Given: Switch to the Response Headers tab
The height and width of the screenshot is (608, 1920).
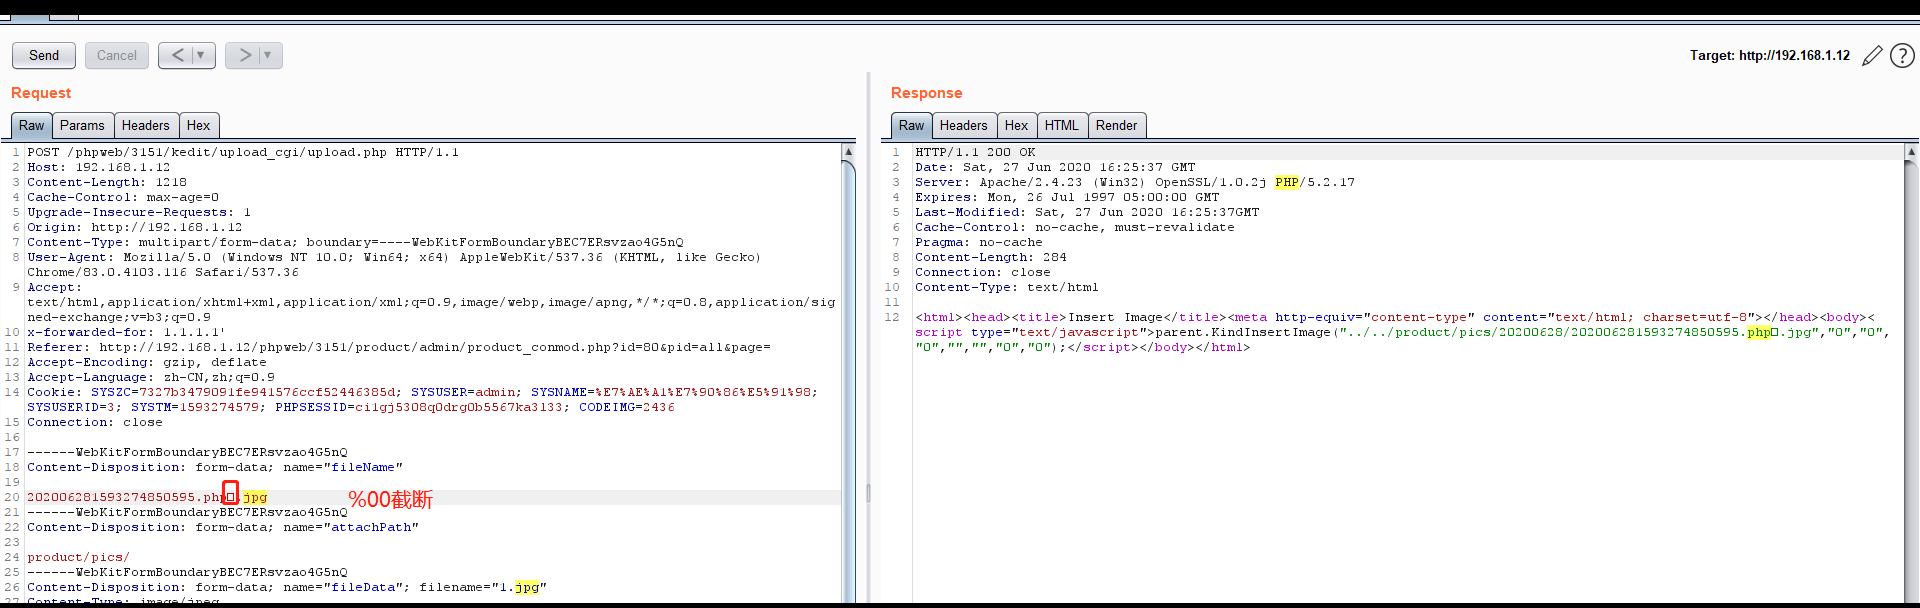Looking at the screenshot, I should click(964, 125).
